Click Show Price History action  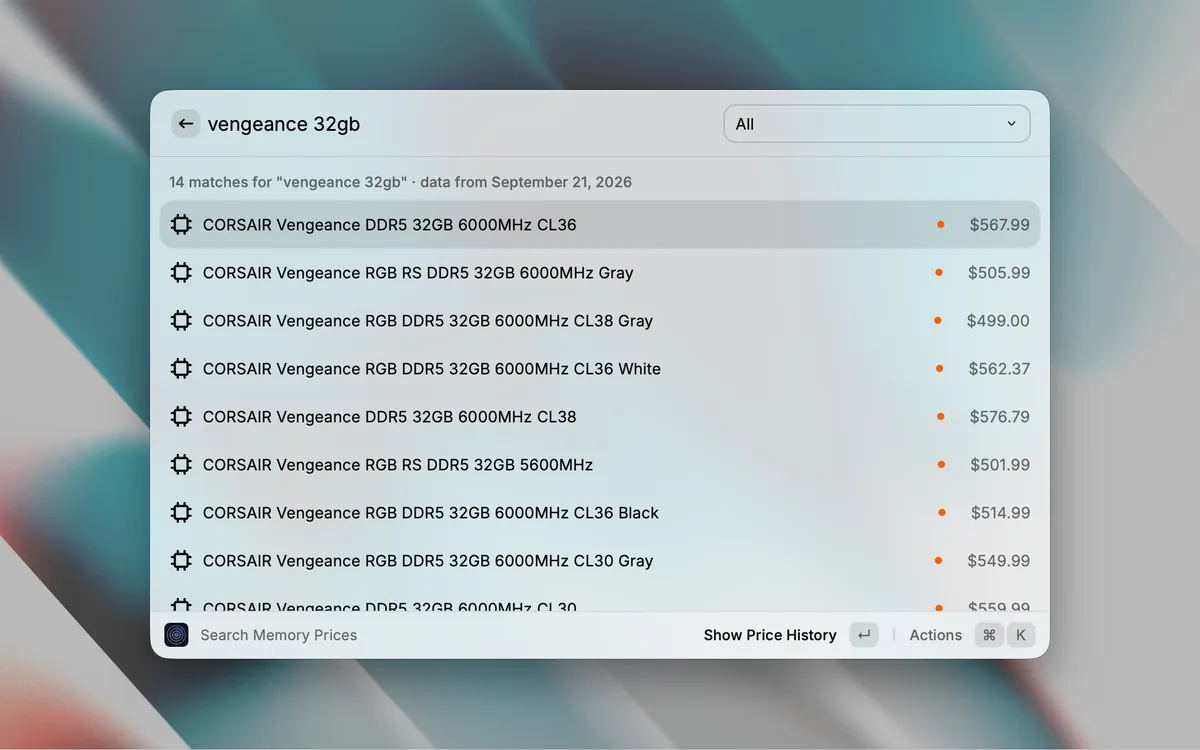pyautogui.click(x=770, y=635)
